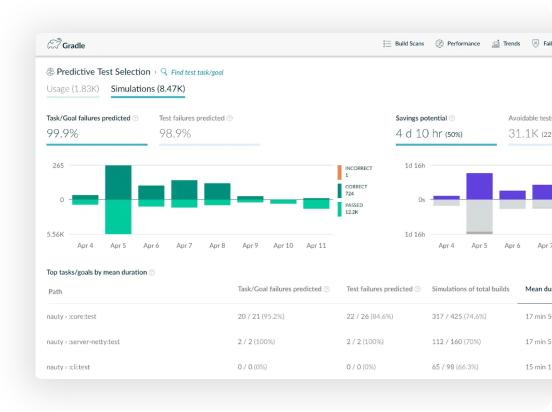This screenshot has width=552, height=412.
Task: Switch to the Usage (1.83K) tab
Action: tap(73, 89)
